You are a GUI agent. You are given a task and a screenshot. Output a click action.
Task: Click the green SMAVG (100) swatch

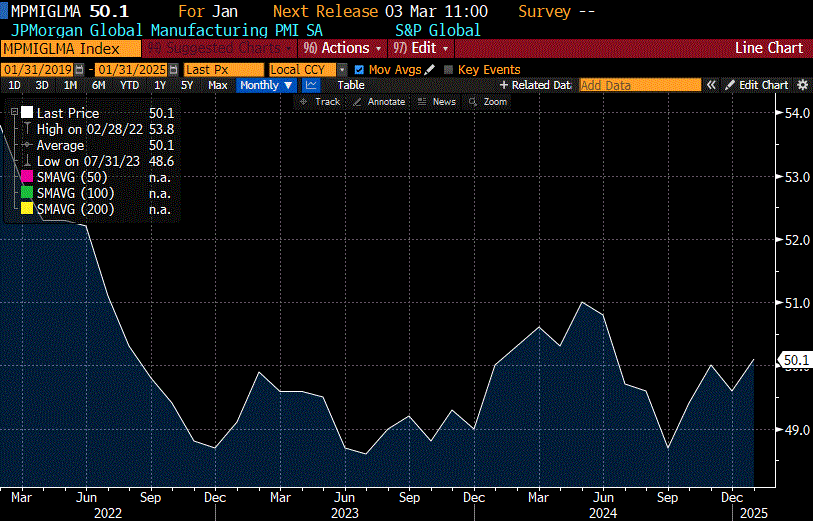click(27, 193)
